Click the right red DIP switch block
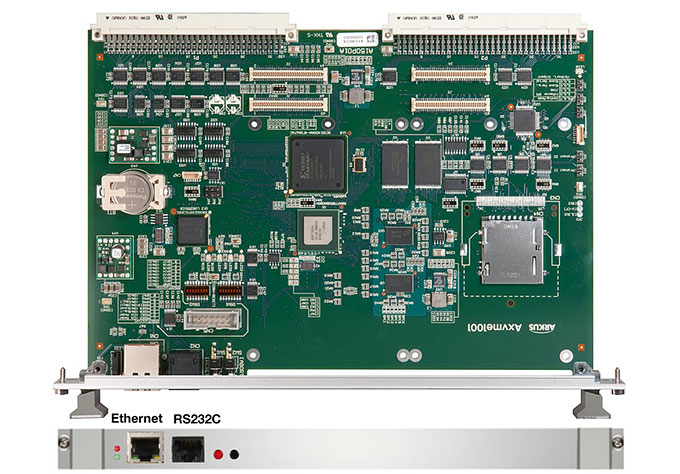This screenshot has height=474, width=680. click(230, 291)
